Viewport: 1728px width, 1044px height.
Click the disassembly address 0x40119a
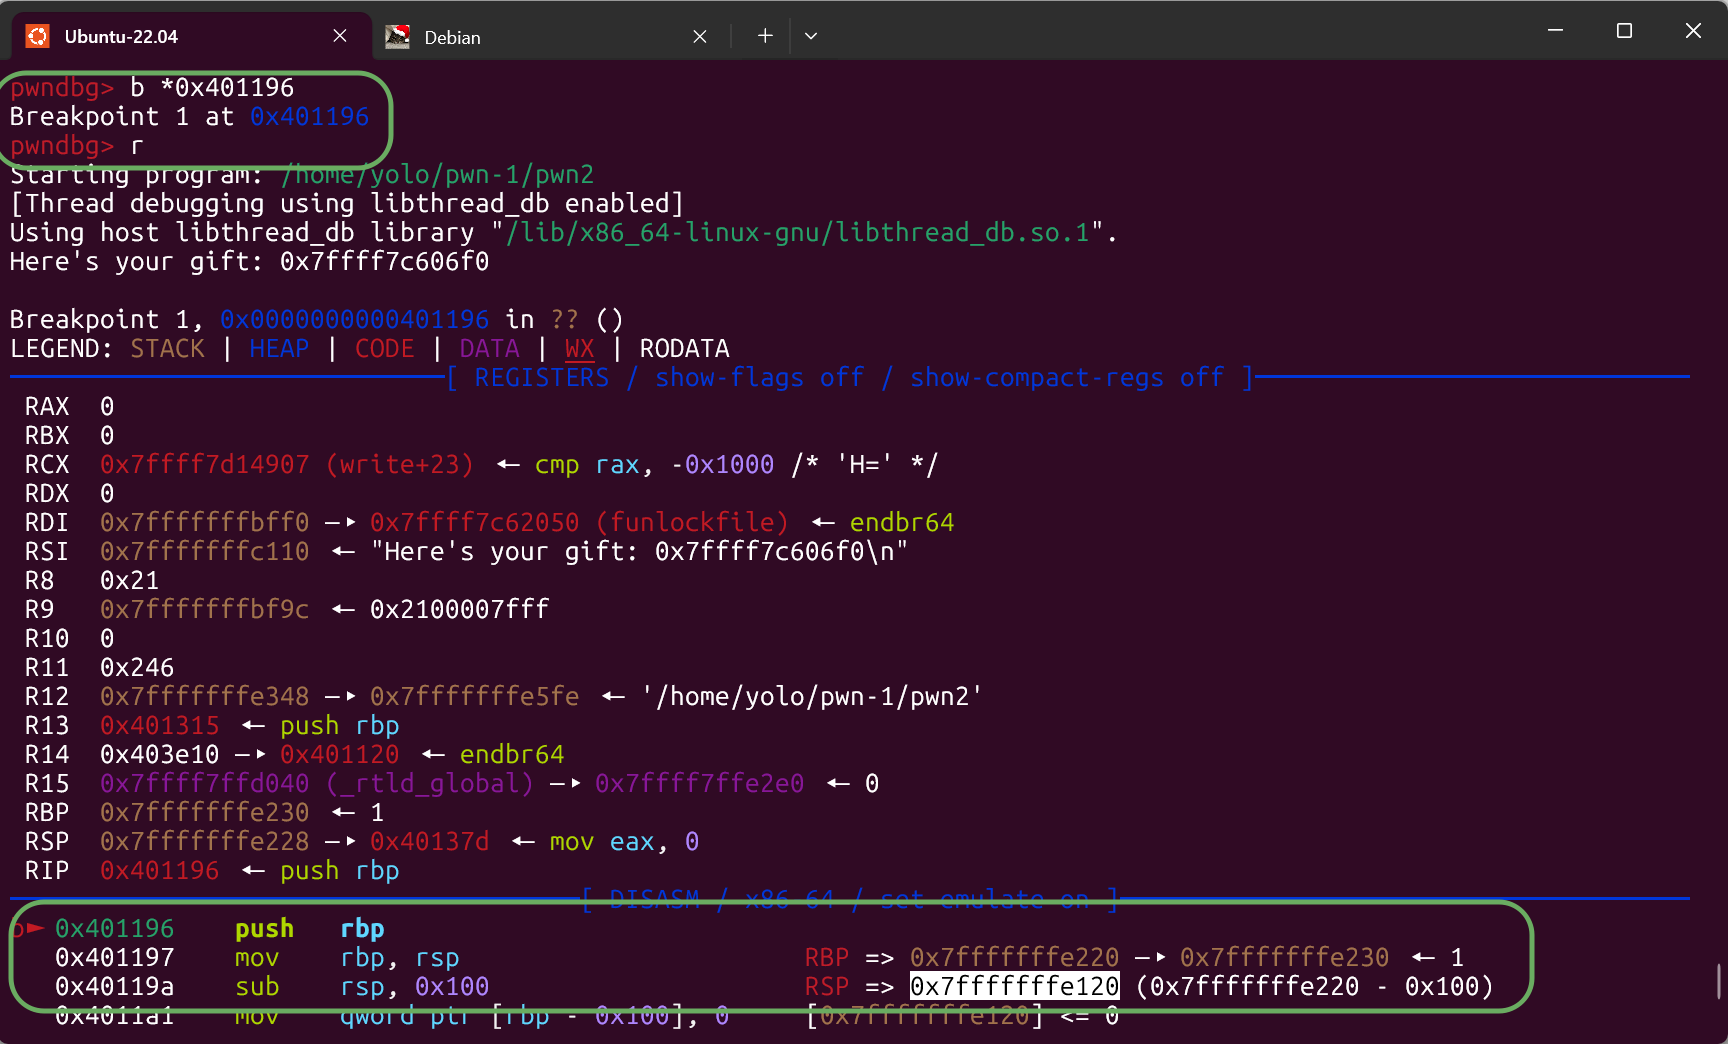click(x=114, y=987)
